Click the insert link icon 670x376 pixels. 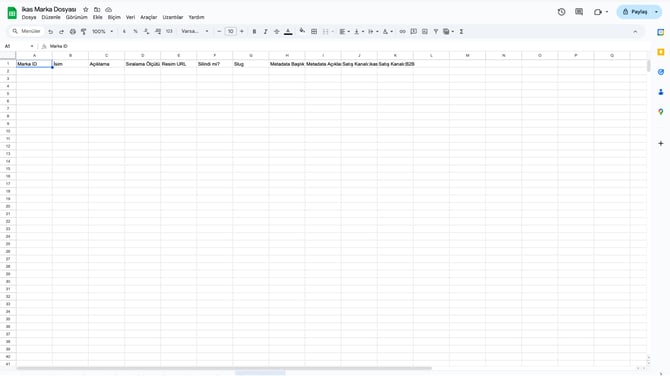(x=403, y=32)
